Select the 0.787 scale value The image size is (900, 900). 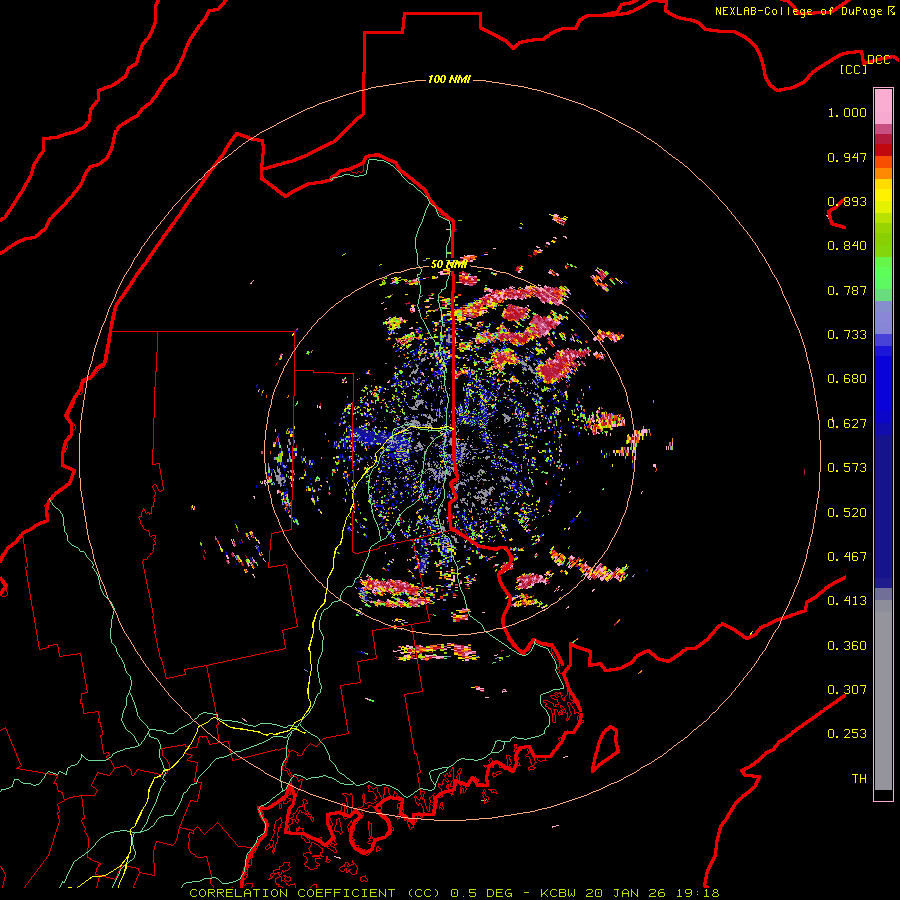coord(847,290)
